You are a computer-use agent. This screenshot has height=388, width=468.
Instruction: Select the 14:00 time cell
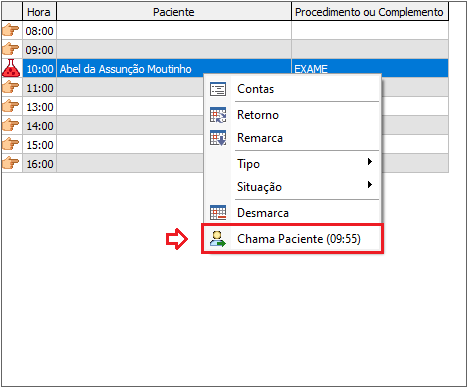coord(39,126)
